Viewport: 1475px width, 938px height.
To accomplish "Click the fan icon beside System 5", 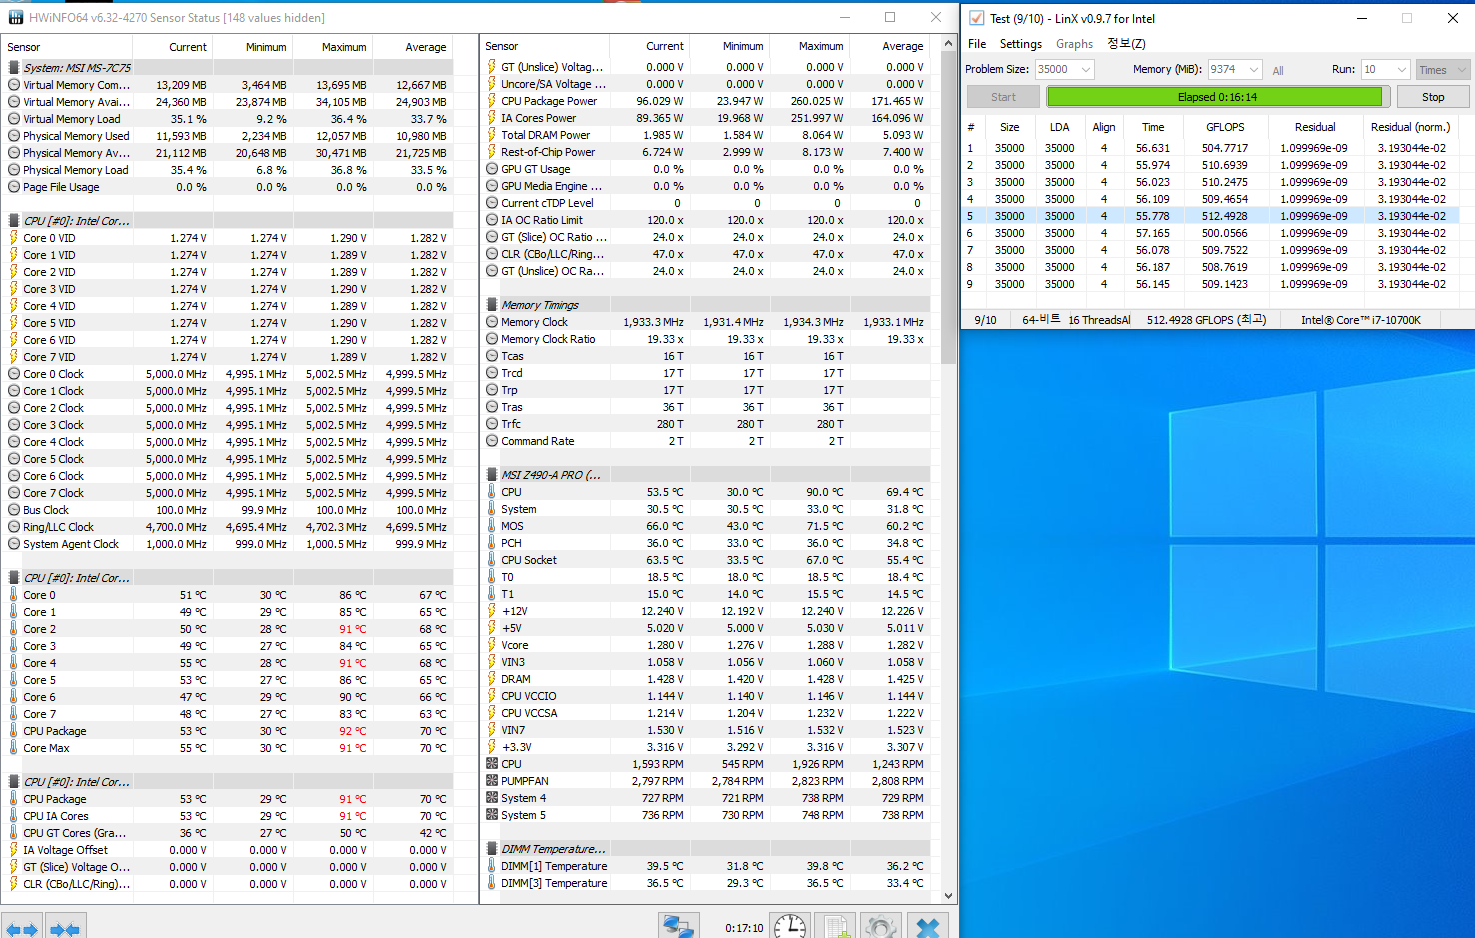I will coord(492,815).
